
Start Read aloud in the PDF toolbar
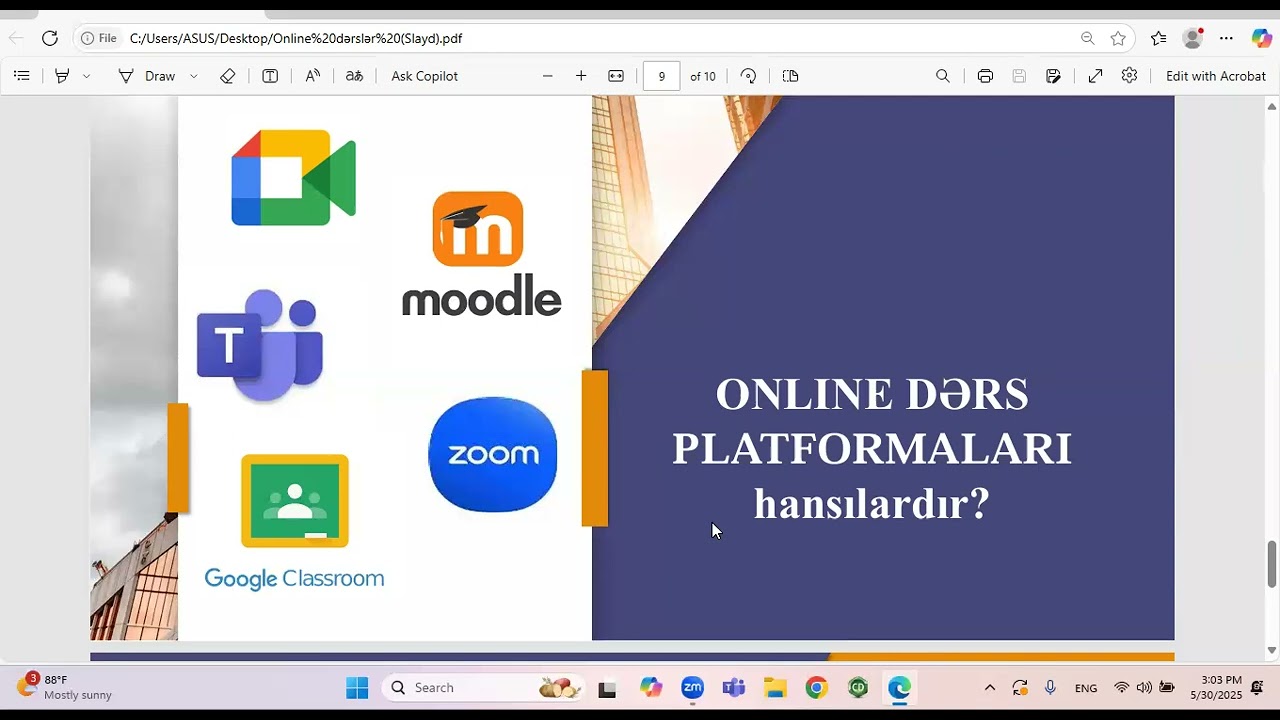point(313,76)
